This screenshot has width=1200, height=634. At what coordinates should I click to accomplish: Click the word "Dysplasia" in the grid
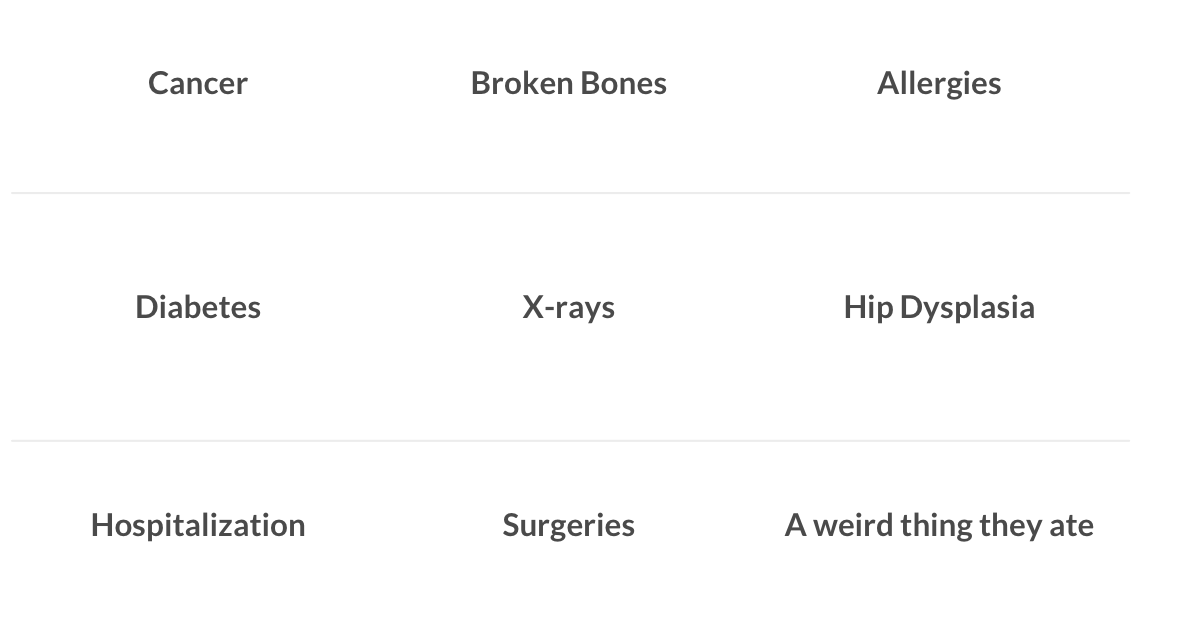point(967,307)
